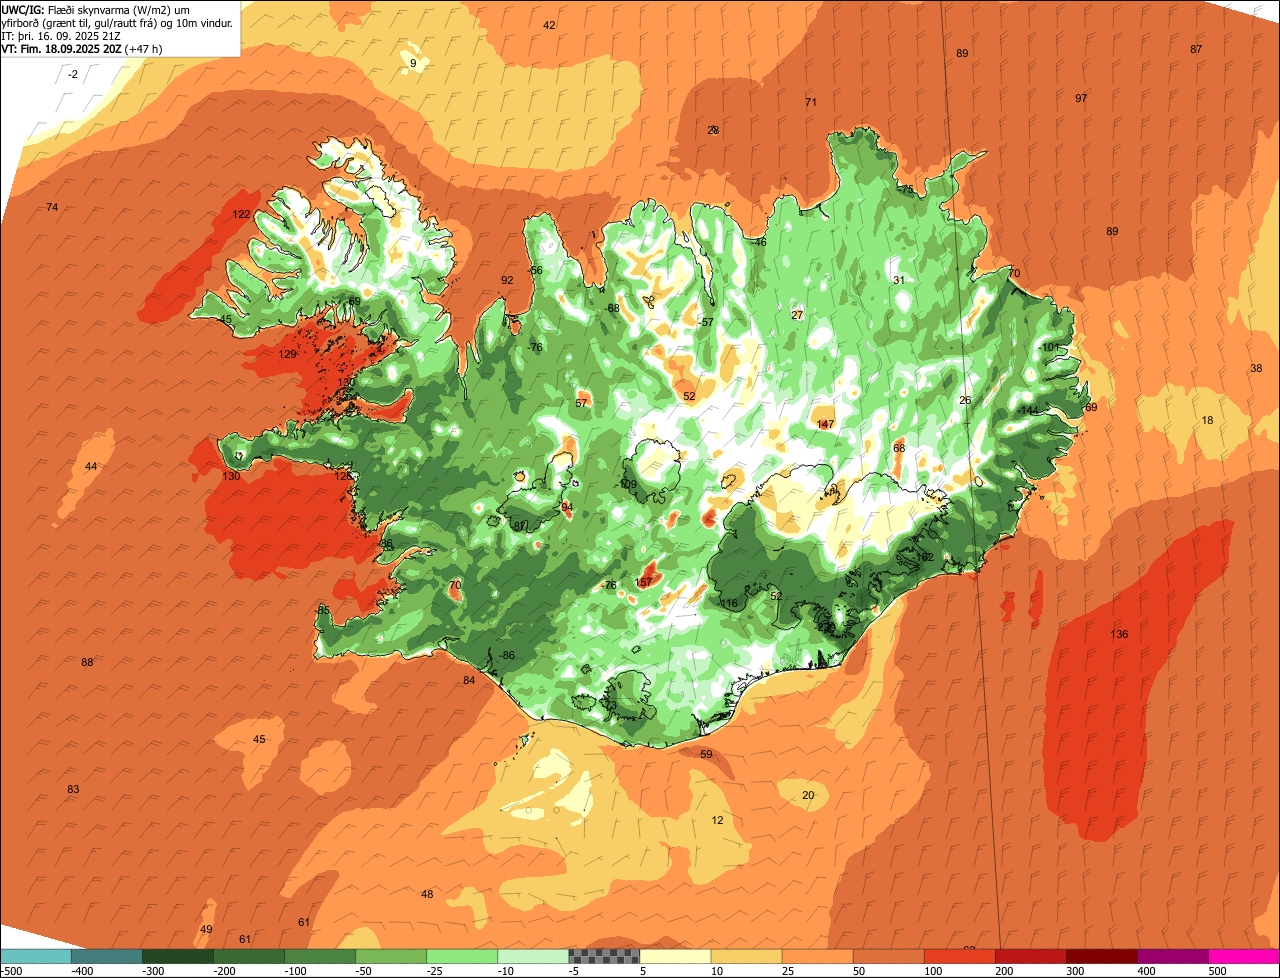The image size is (1280, 978).
Task: Click the '48' value in the lower-left ocean
Action: (x=427, y=894)
